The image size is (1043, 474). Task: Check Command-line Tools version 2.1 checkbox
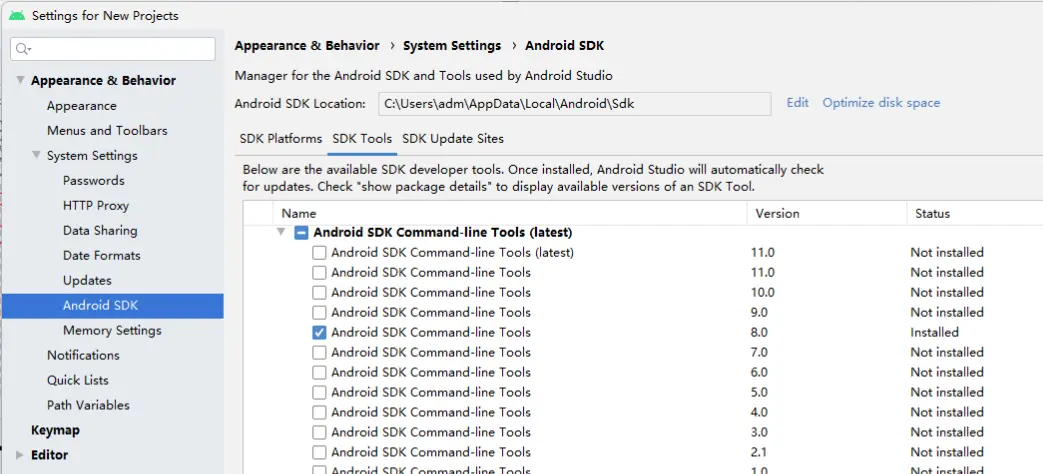(x=319, y=452)
